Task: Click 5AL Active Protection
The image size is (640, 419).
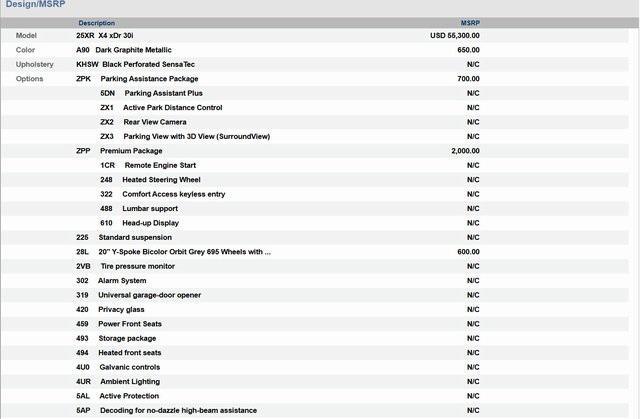Action: click(x=118, y=396)
